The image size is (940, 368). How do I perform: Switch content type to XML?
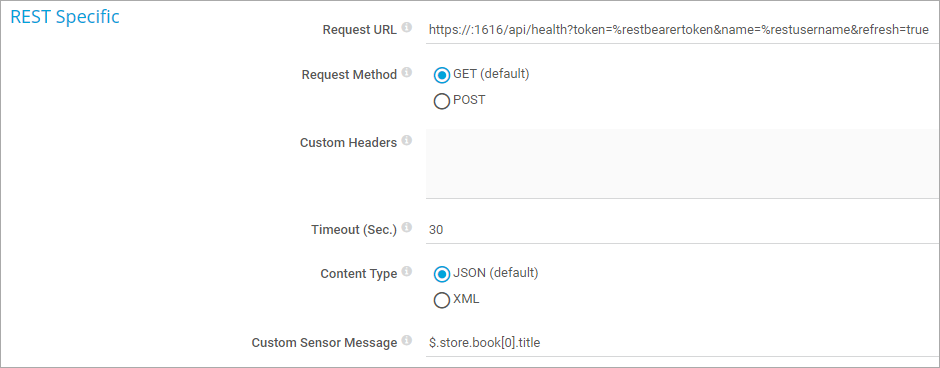click(x=441, y=300)
